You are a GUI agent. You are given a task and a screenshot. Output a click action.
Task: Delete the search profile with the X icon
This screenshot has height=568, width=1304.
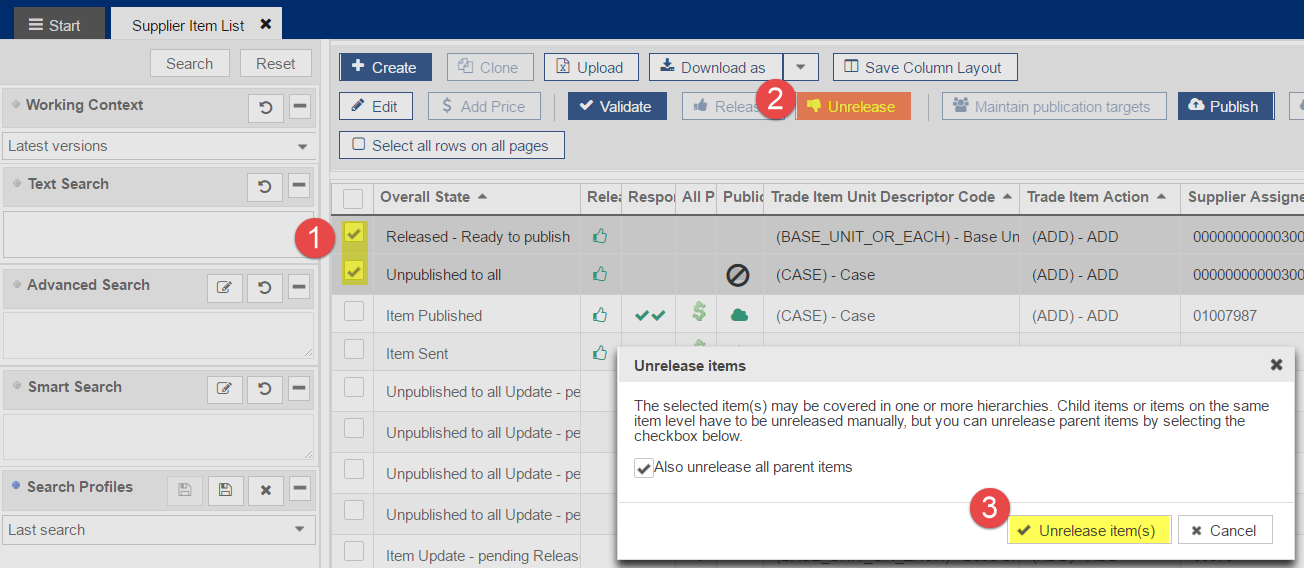coord(265,490)
